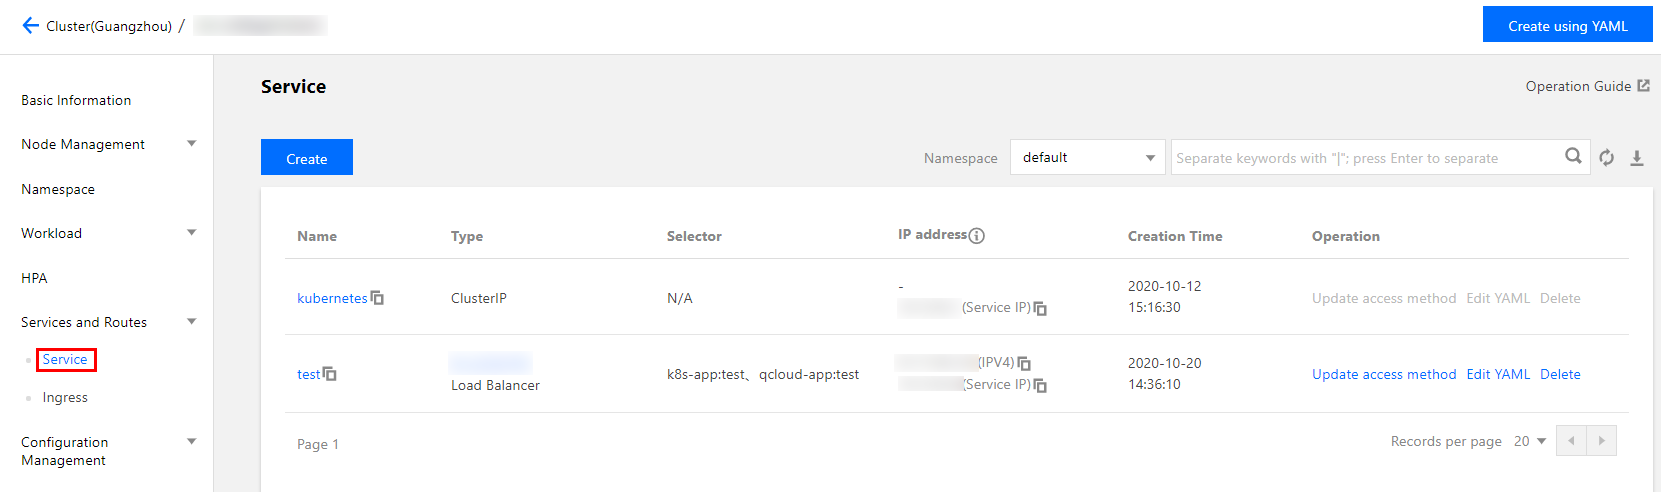Viewport: 1661px width, 492px height.
Task: Show the IP address info tooltip icon
Action: [977, 236]
